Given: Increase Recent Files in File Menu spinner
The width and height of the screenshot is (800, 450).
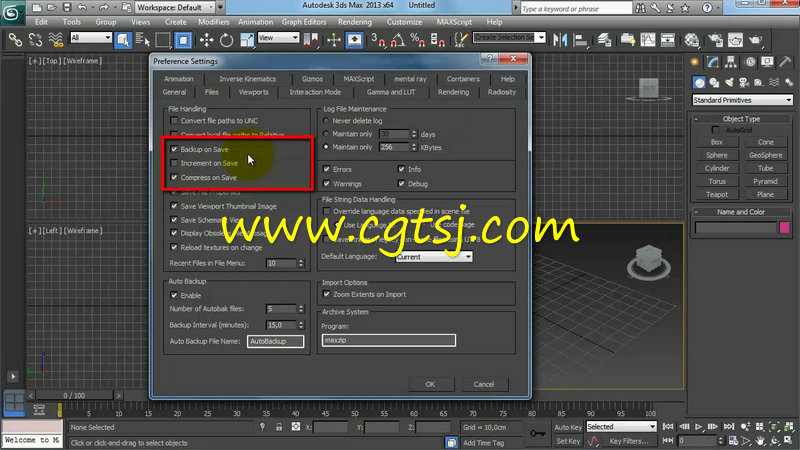Looking at the screenshot, I should (301, 261).
